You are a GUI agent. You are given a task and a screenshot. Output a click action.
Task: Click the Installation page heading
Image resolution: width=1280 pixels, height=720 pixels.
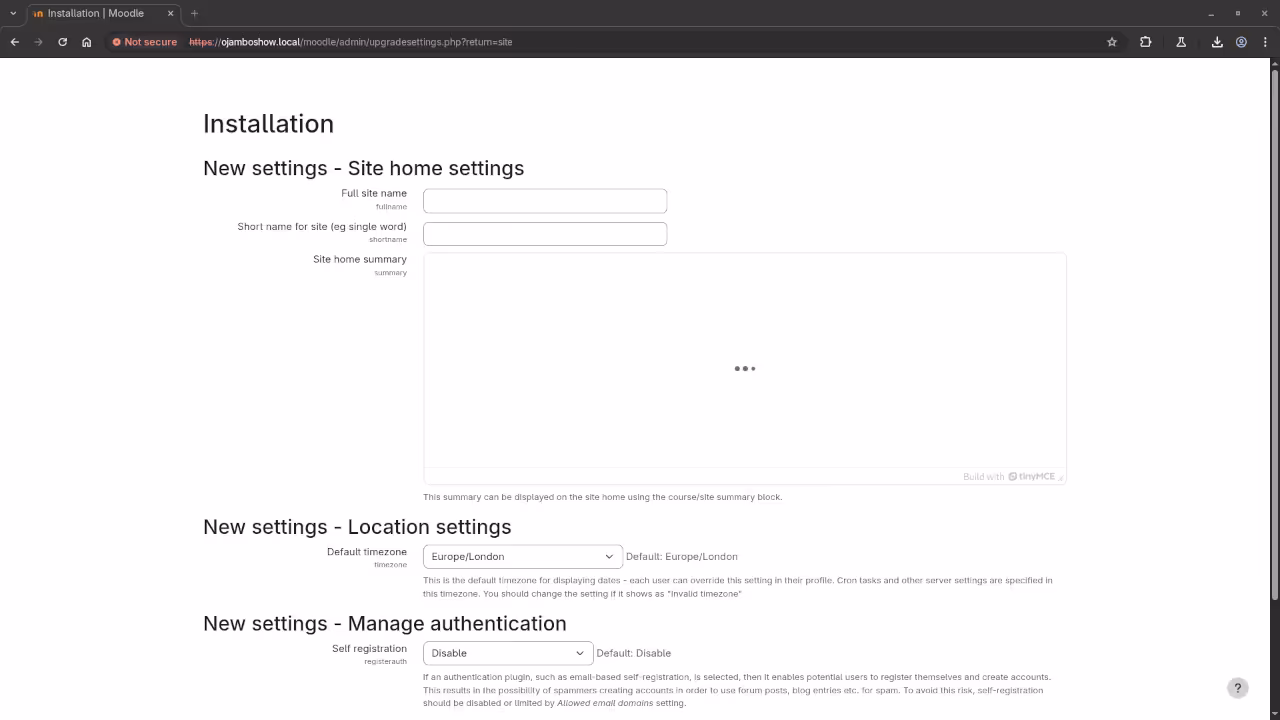268,124
